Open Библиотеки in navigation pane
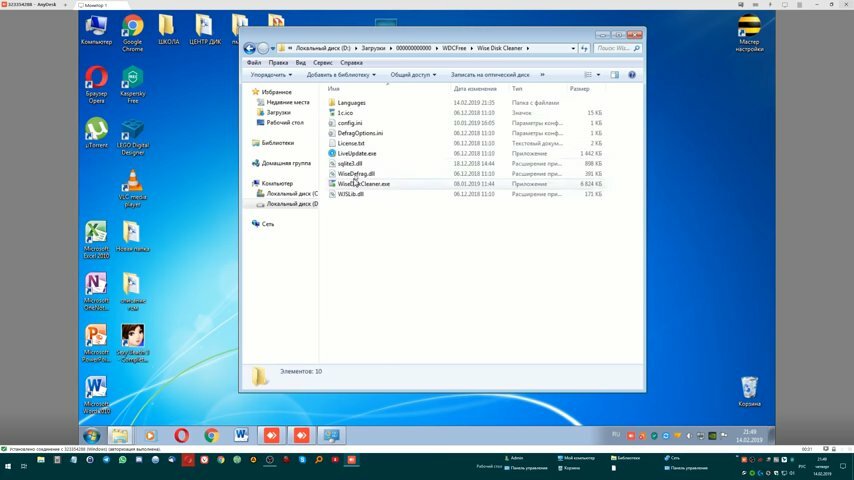Viewport: 854px width, 480px height. [x=277, y=143]
